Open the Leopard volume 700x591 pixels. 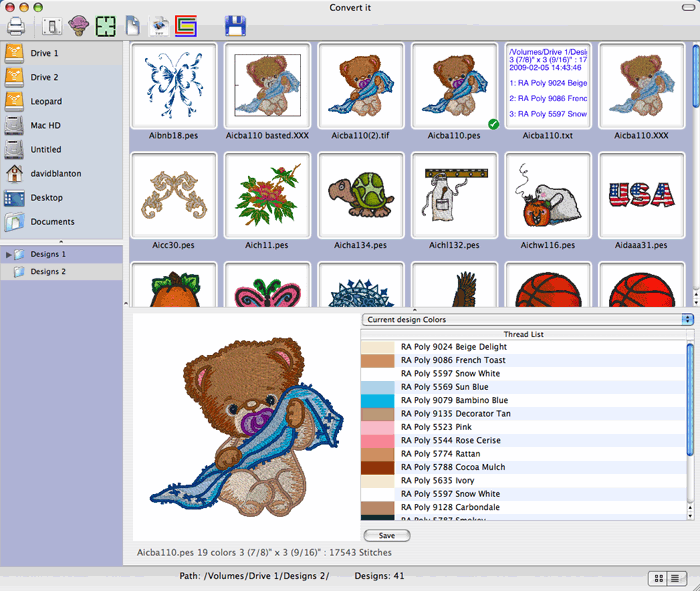tap(61, 101)
